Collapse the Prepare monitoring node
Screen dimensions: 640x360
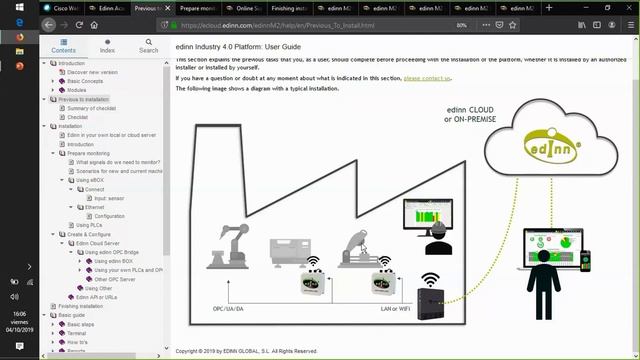pos(53,153)
